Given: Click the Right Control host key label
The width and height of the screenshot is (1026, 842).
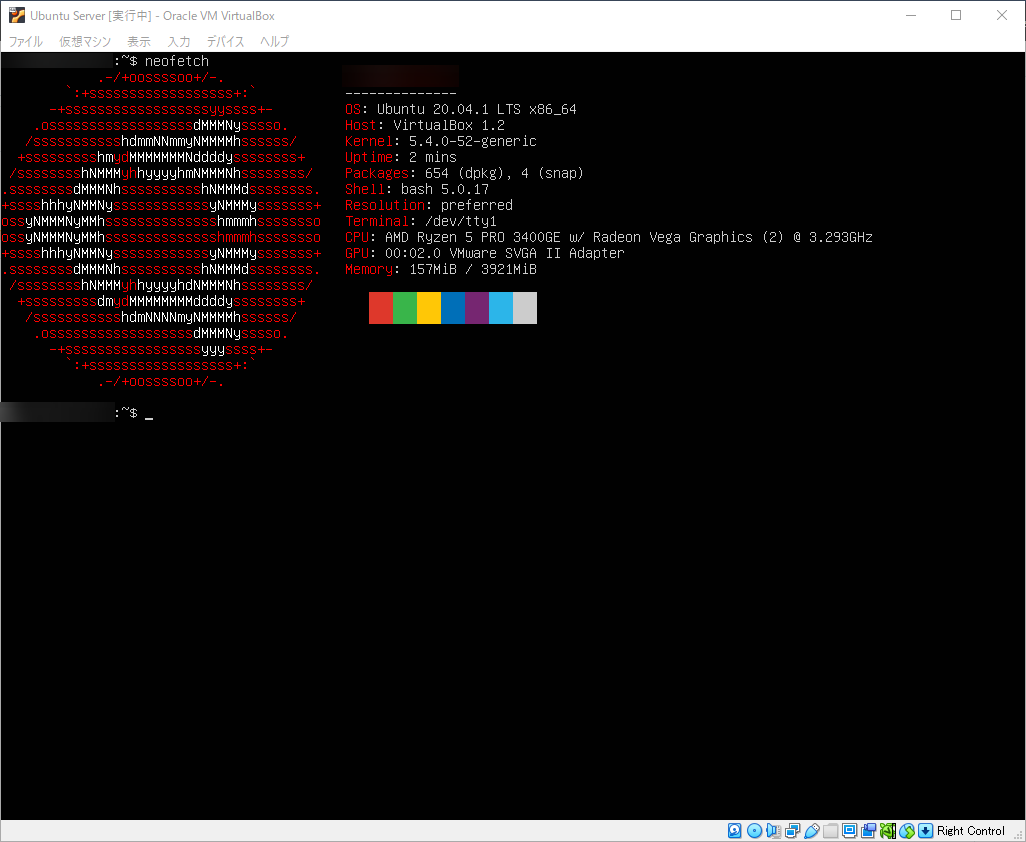Looking at the screenshot, I should pyautogui.click(x=970, y=831).
